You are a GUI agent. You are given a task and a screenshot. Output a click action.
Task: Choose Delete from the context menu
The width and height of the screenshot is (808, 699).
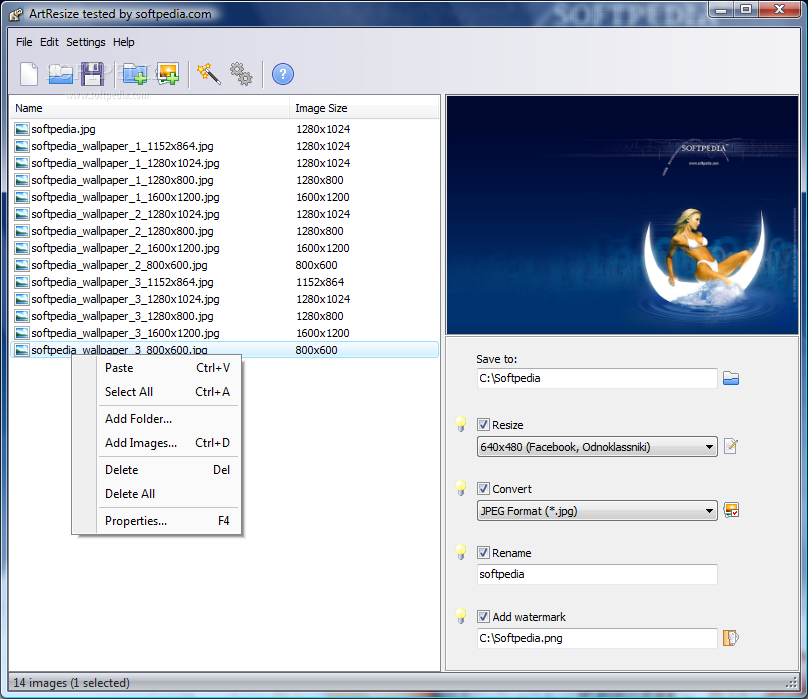coord(168,470)
